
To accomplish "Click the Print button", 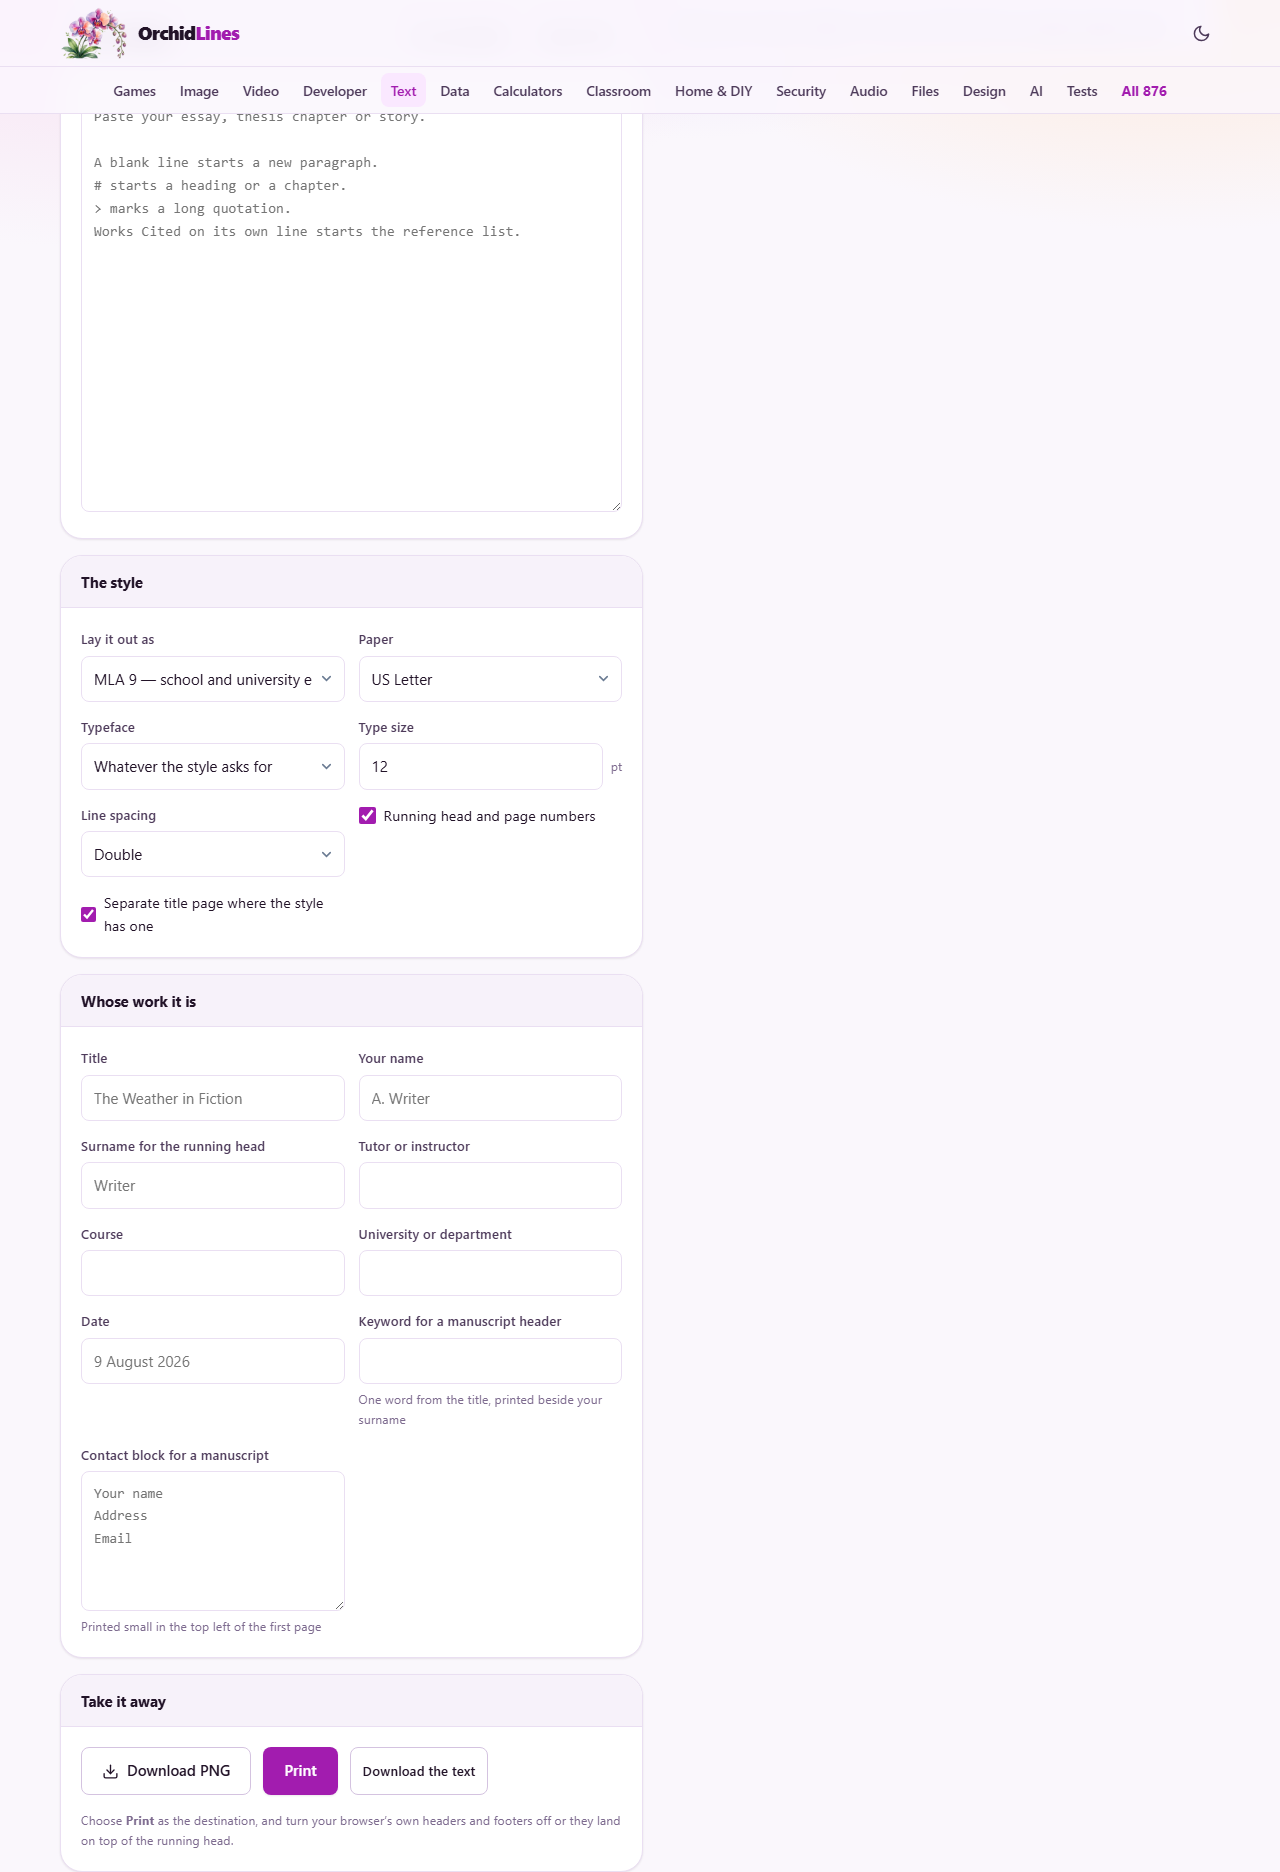I will click(300, 1771).
